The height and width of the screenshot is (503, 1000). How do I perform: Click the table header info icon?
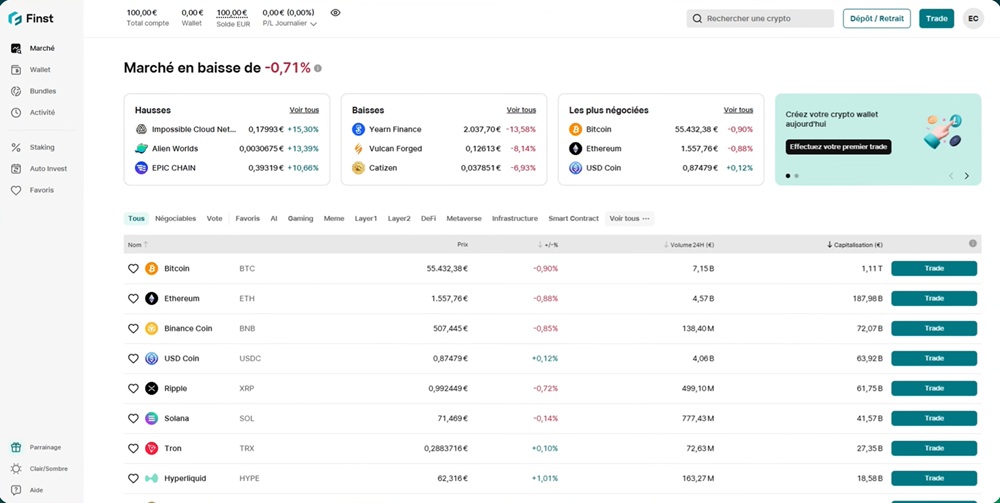[973, 244]
